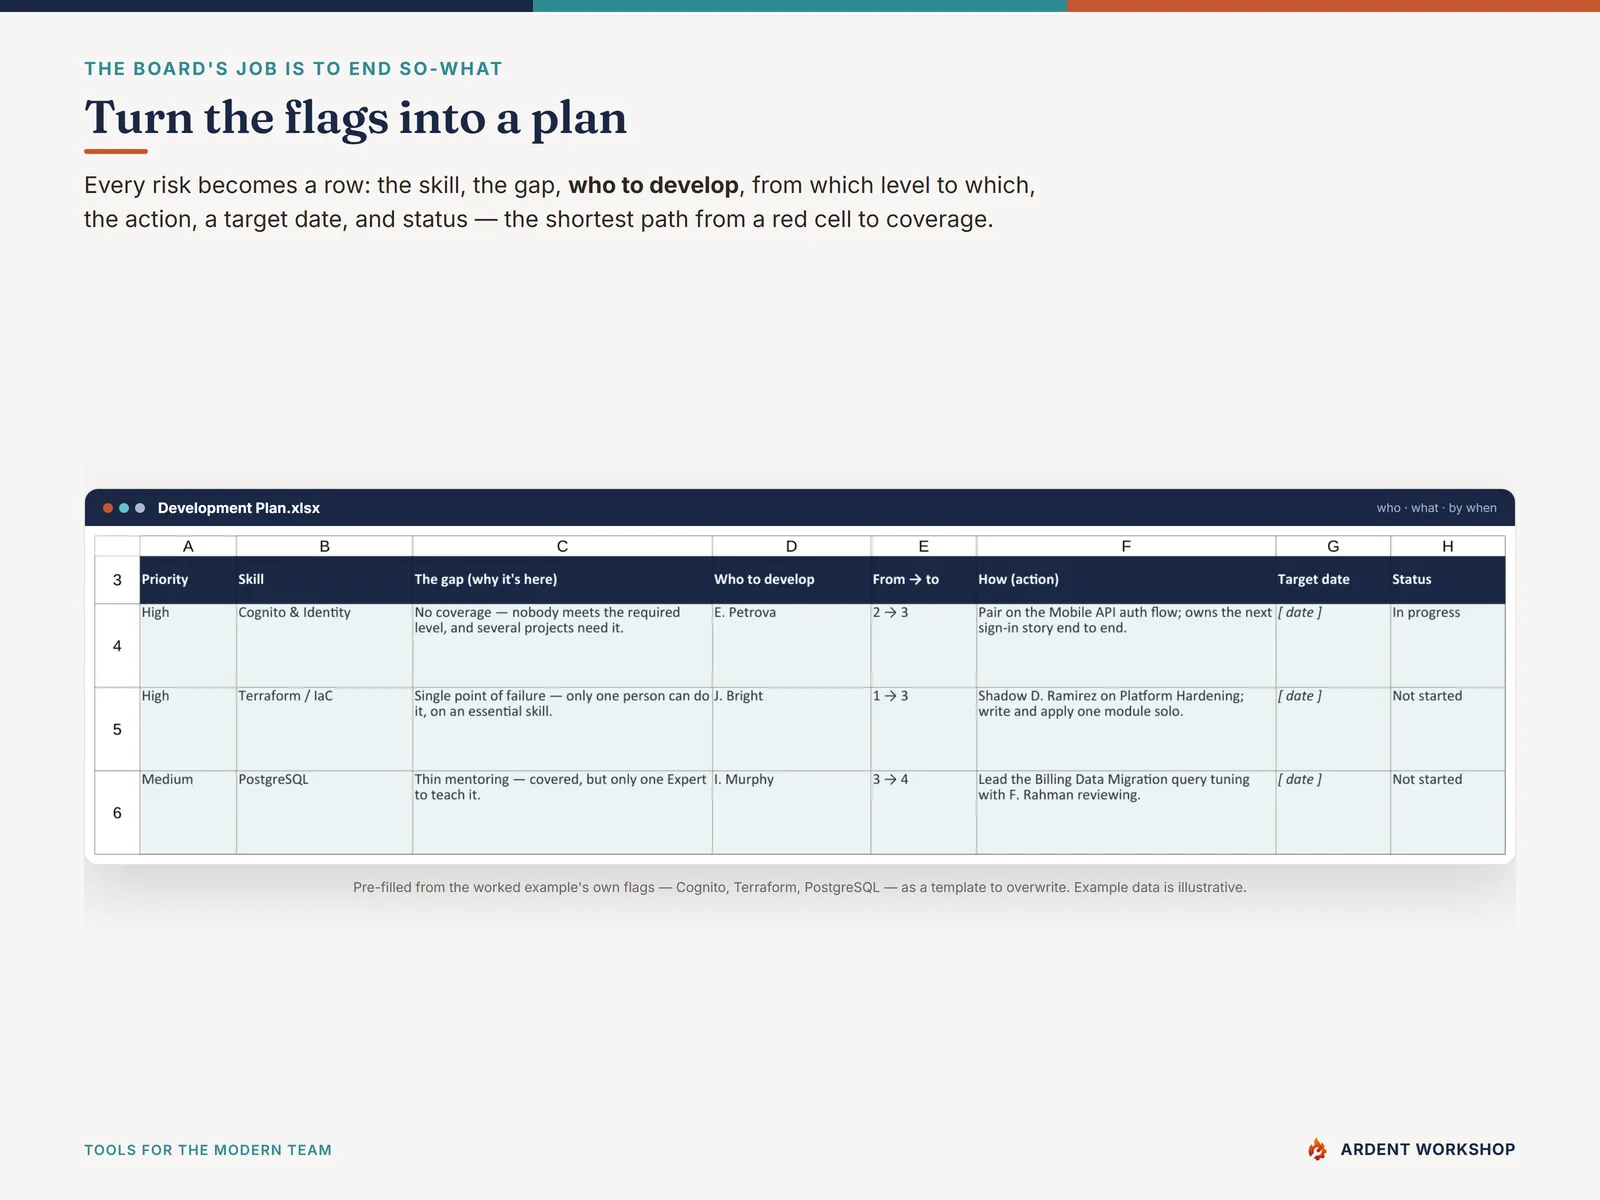Screen dimensions: 1600x1200
Task: Select the Medium priority cell
Action: pyautogui.click(x=188, y=813)
